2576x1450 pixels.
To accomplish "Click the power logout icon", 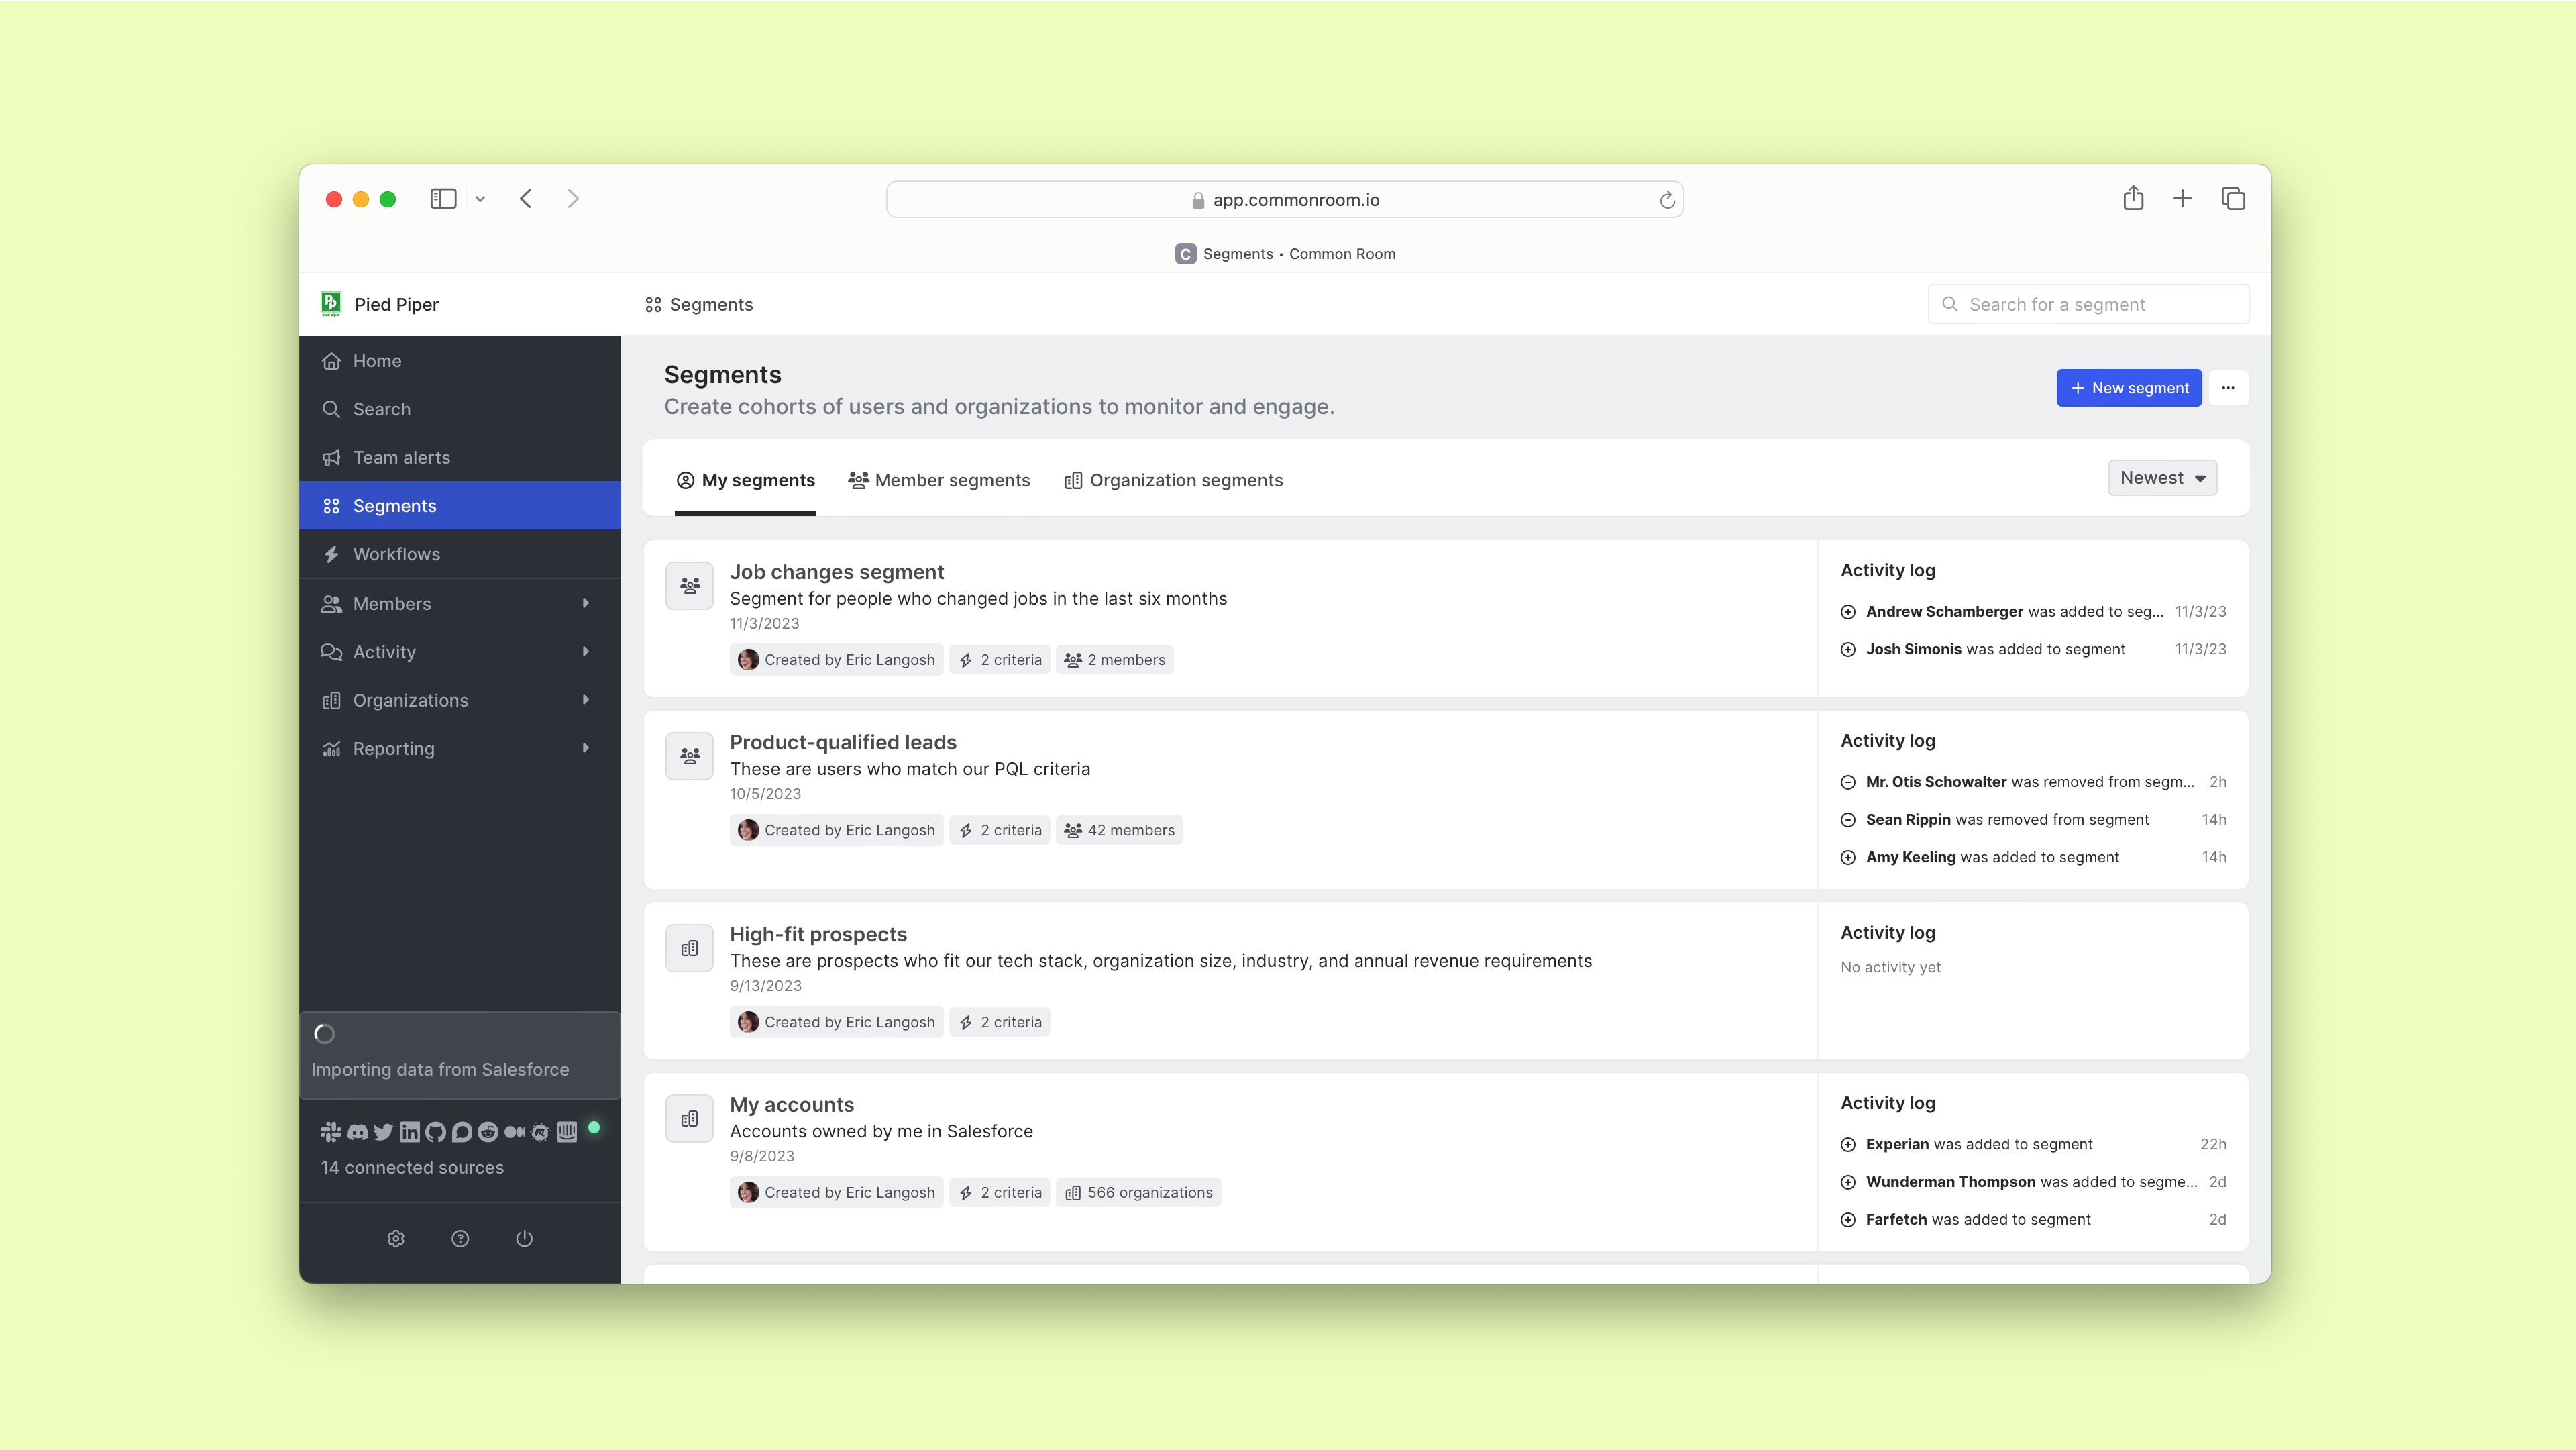I will (x=524, y=1238).
